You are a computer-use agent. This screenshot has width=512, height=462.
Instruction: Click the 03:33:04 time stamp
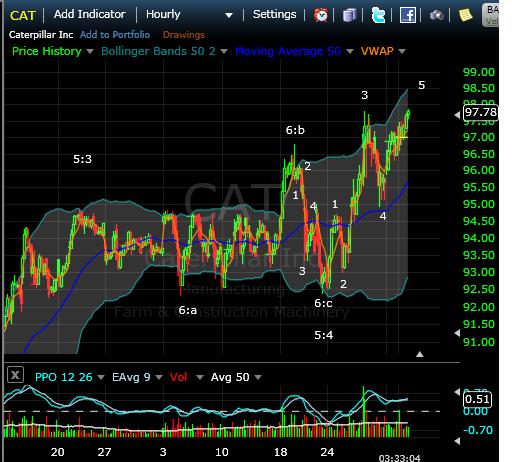400,458
